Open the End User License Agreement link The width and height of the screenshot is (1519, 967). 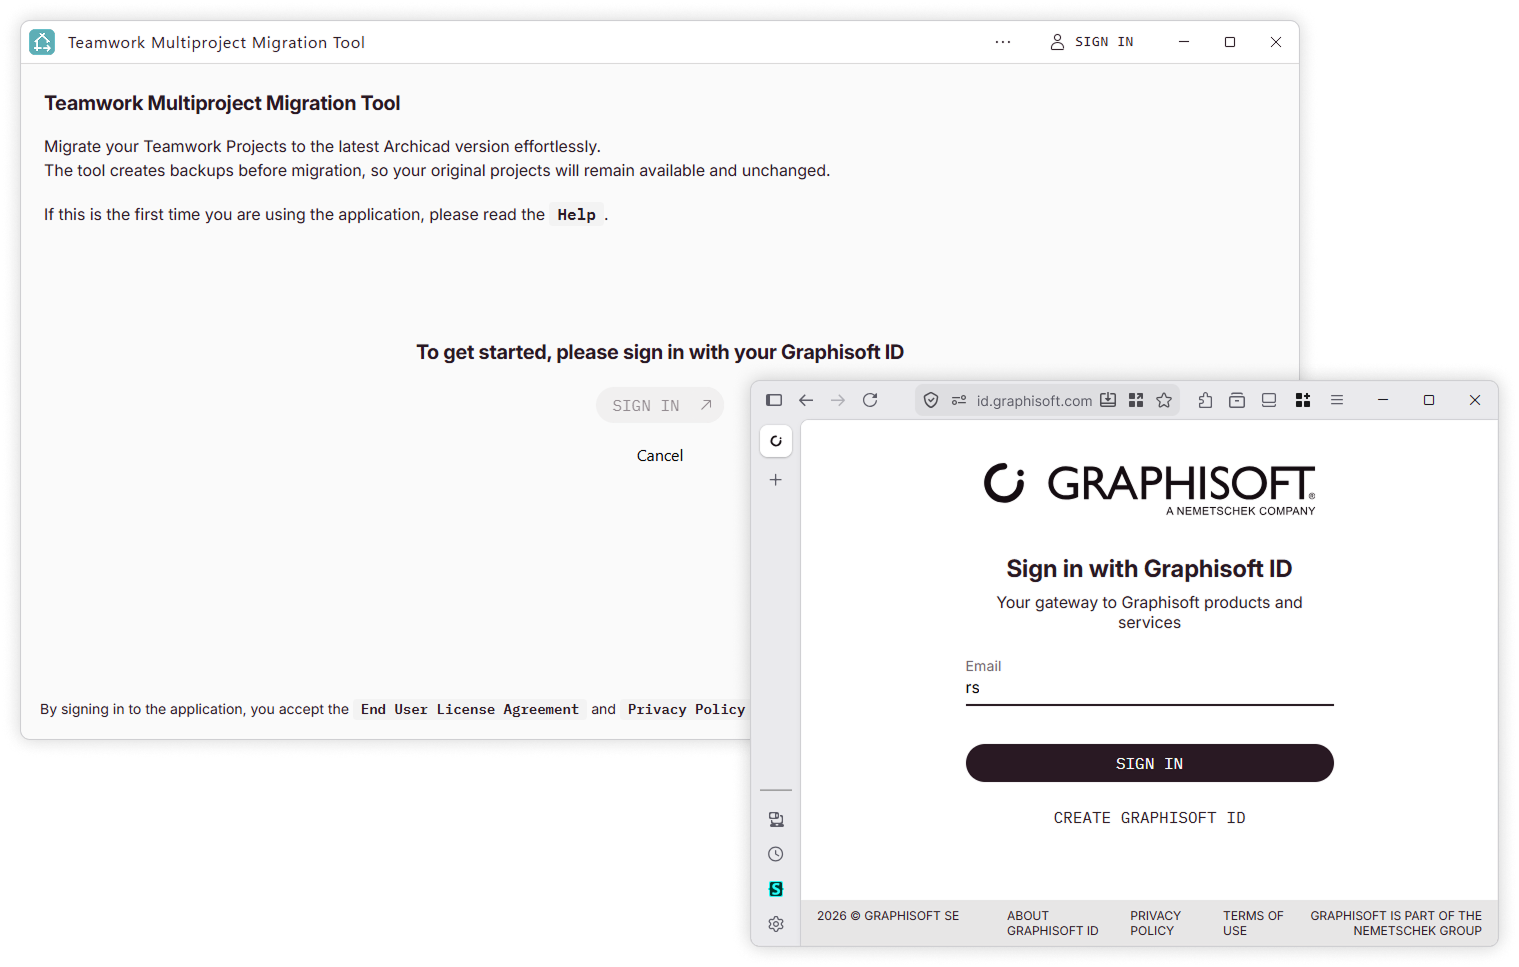(x=470, y=709)
